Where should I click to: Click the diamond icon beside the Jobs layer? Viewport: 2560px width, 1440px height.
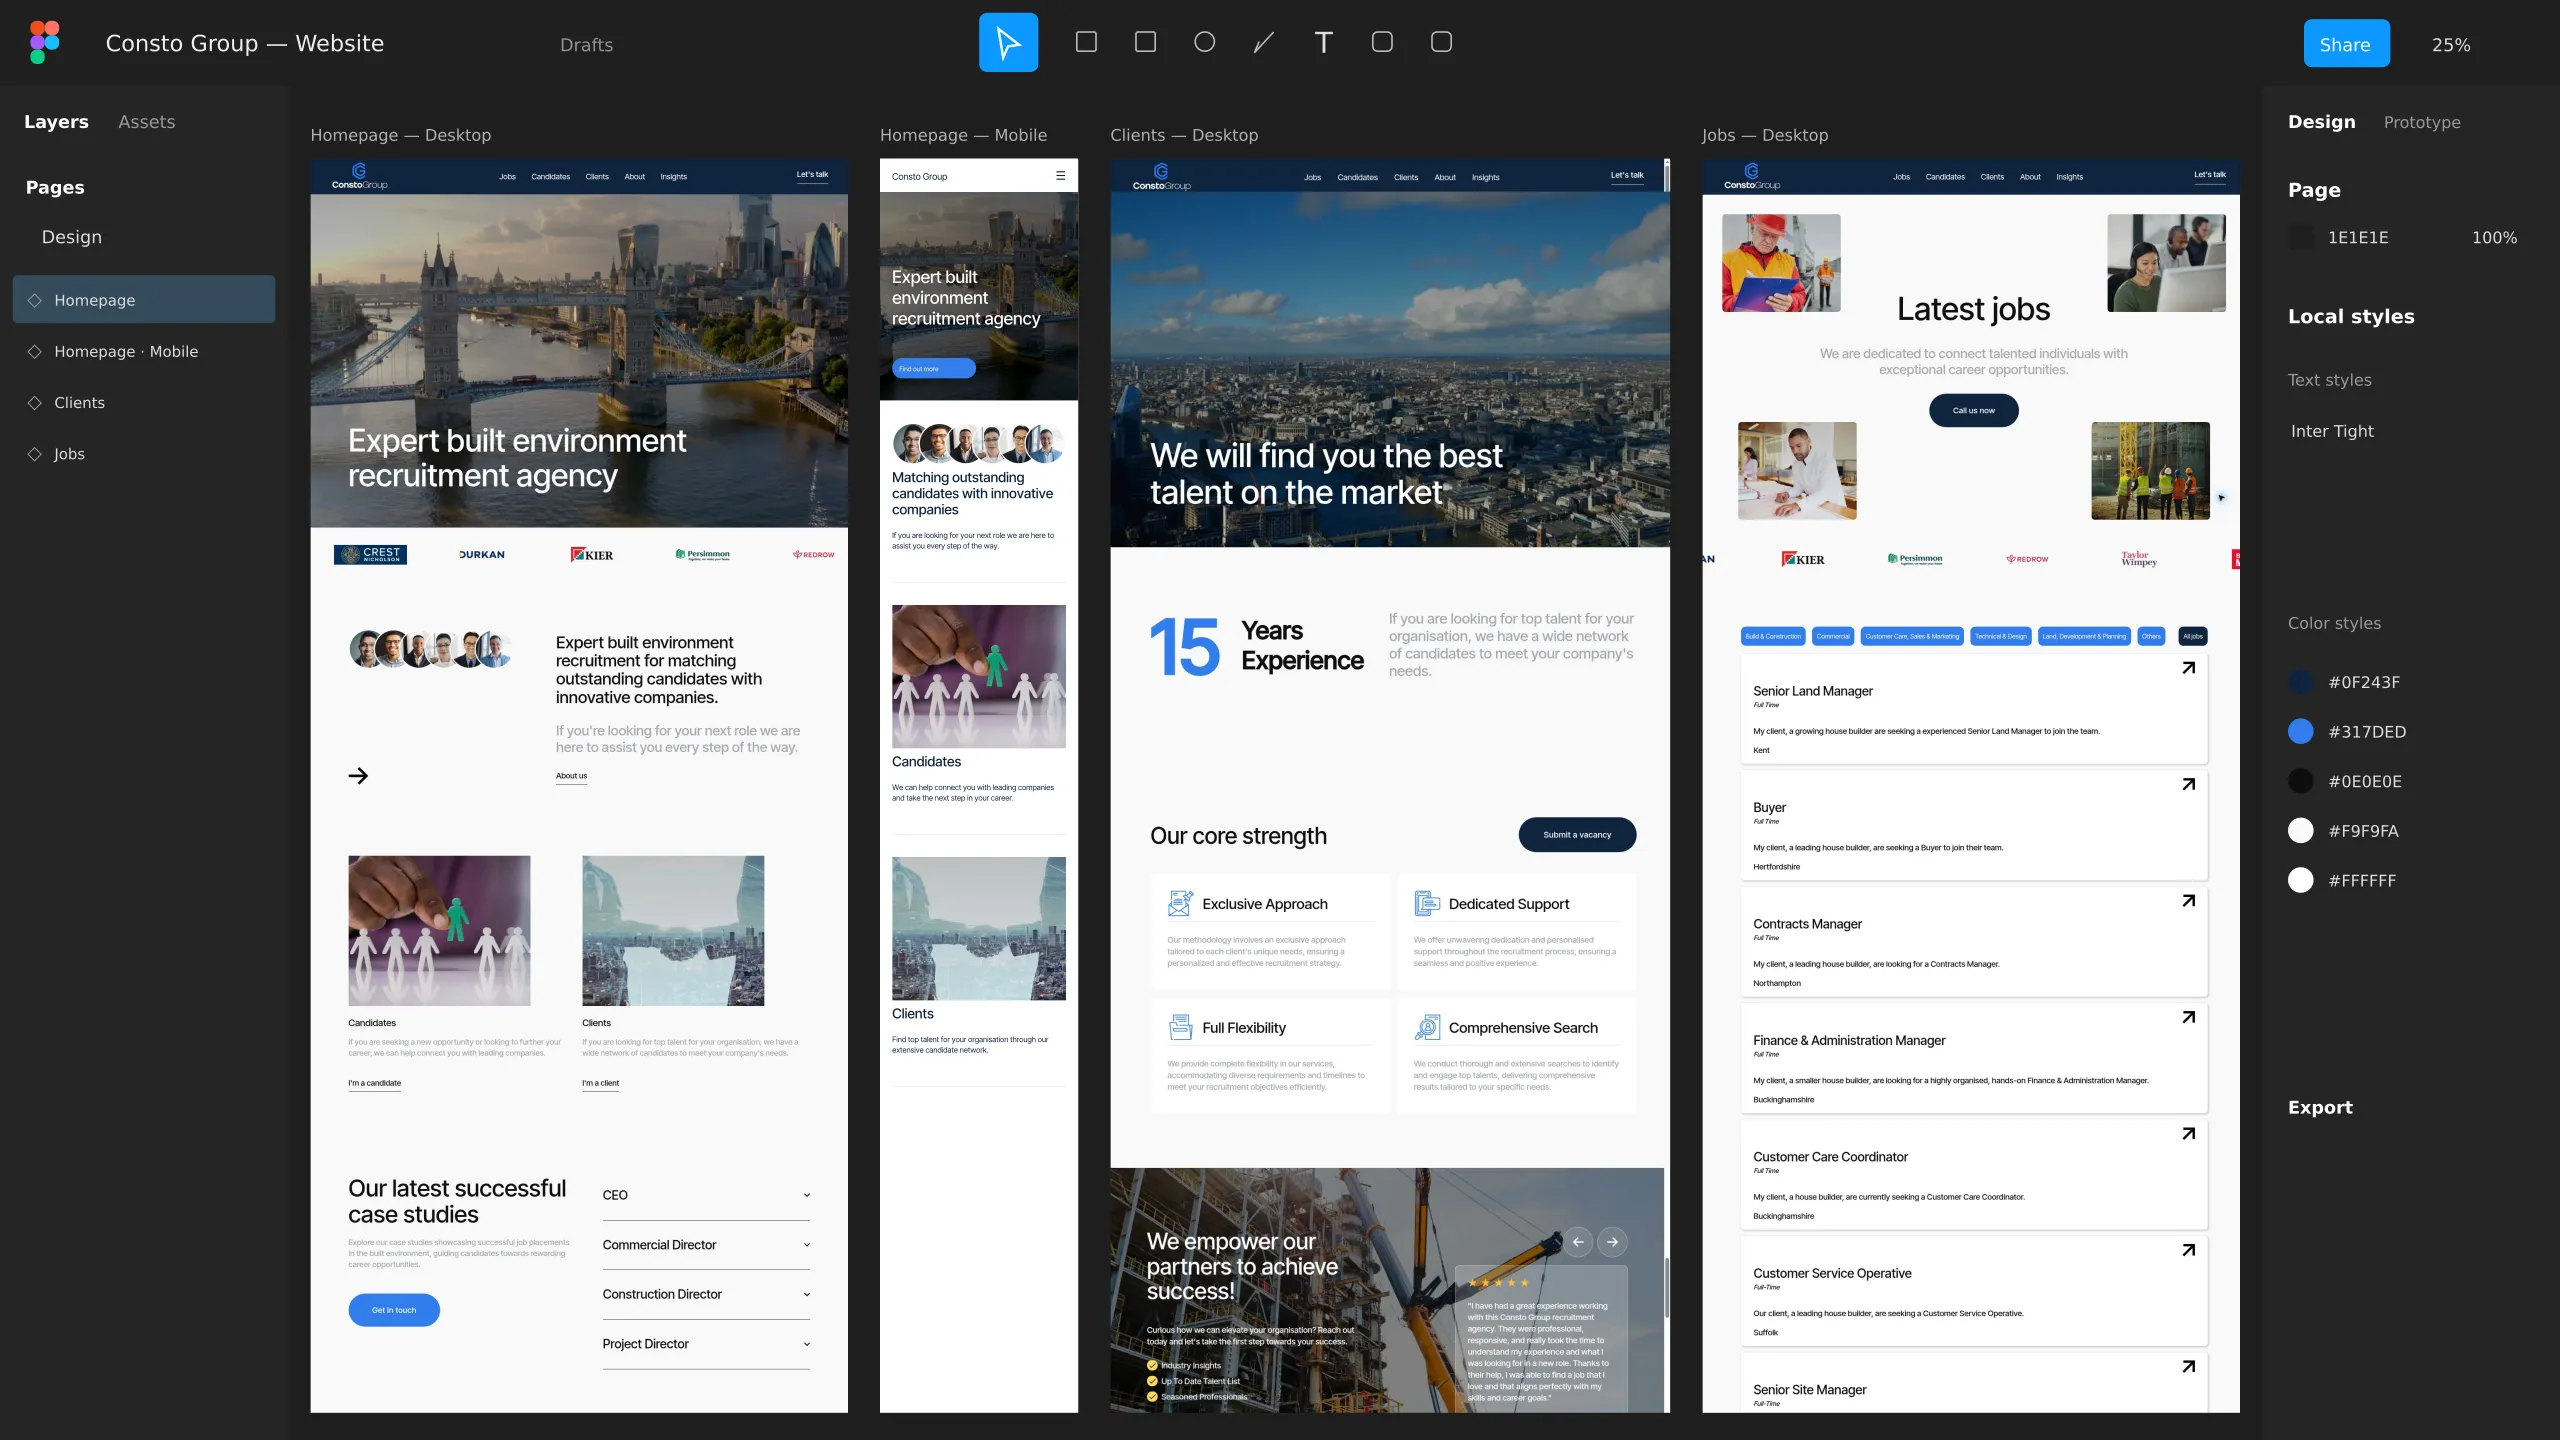pos(35,454)
